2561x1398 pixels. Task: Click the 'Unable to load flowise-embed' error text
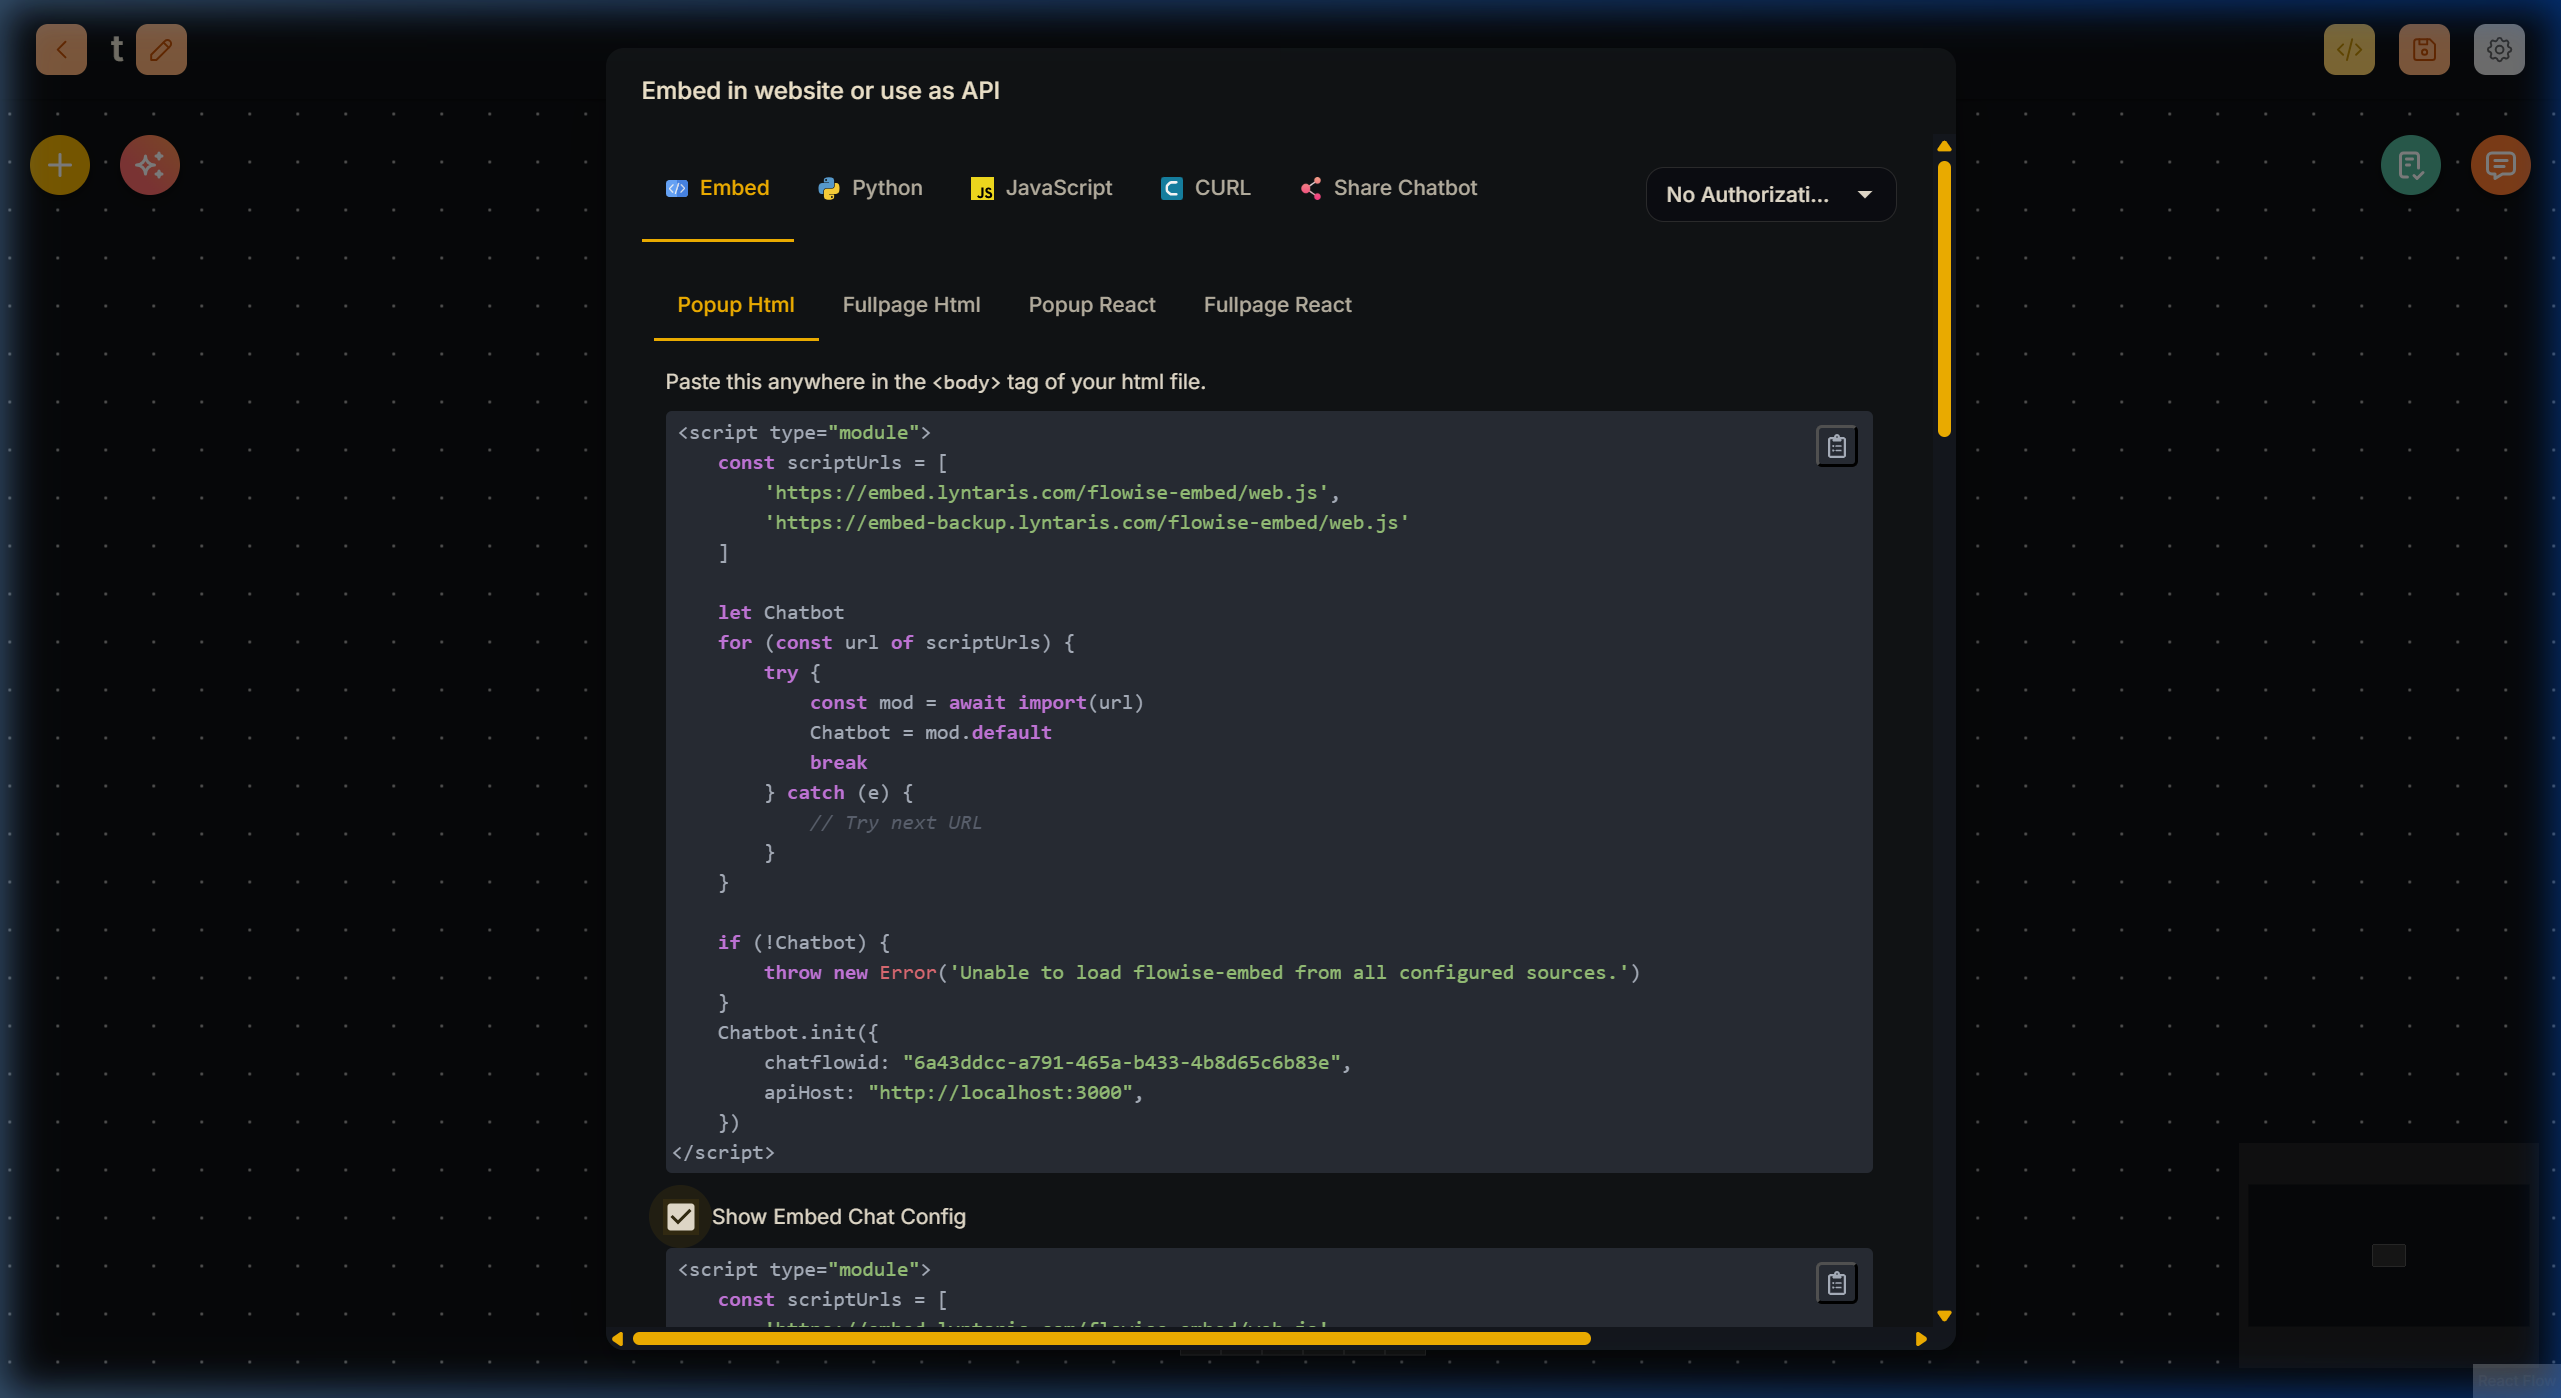[x=1289, y=973]
